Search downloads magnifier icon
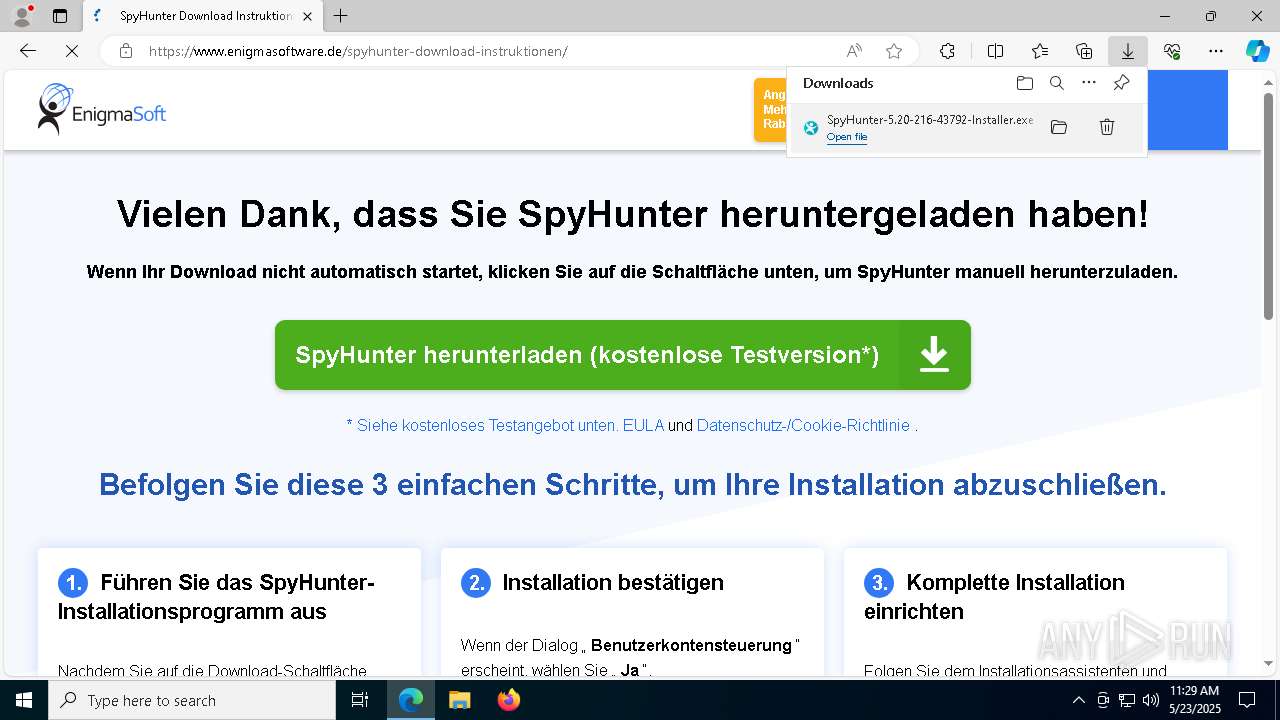This screenshot has width=1280, height=720. [1056, 83]
